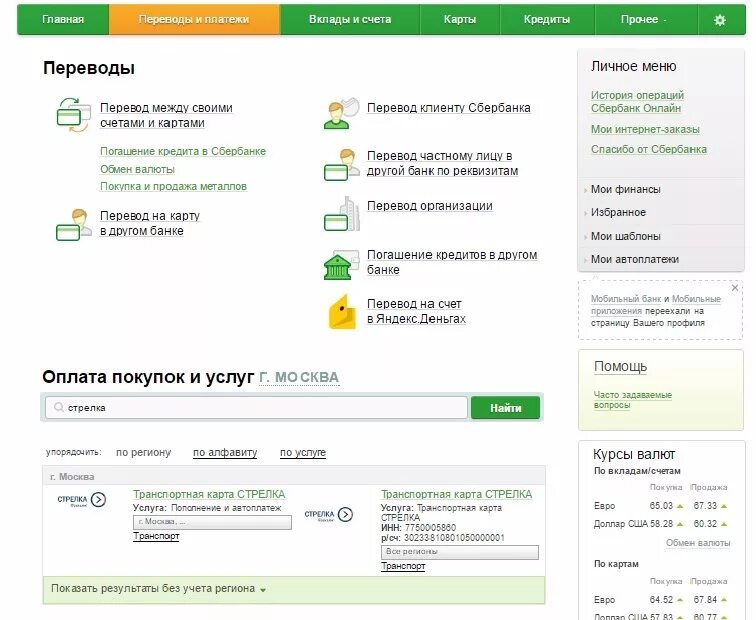Open Спасибо от Сбербанка link
Viewport: 756px width, 620px height.
pyautogui.click(x=649, y=149)
